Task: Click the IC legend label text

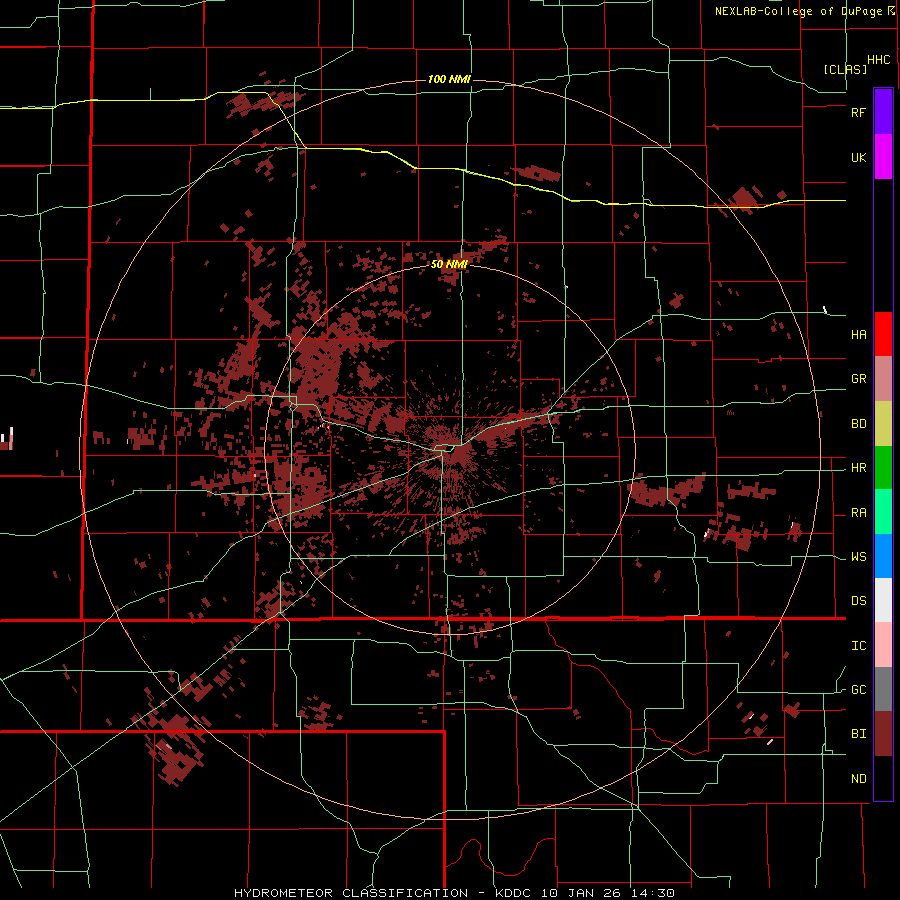Action: tap(858, 646)
